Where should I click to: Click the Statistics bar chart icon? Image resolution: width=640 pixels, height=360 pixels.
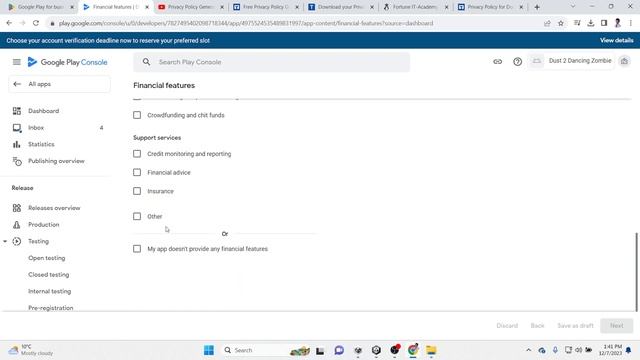pos(17,144)
